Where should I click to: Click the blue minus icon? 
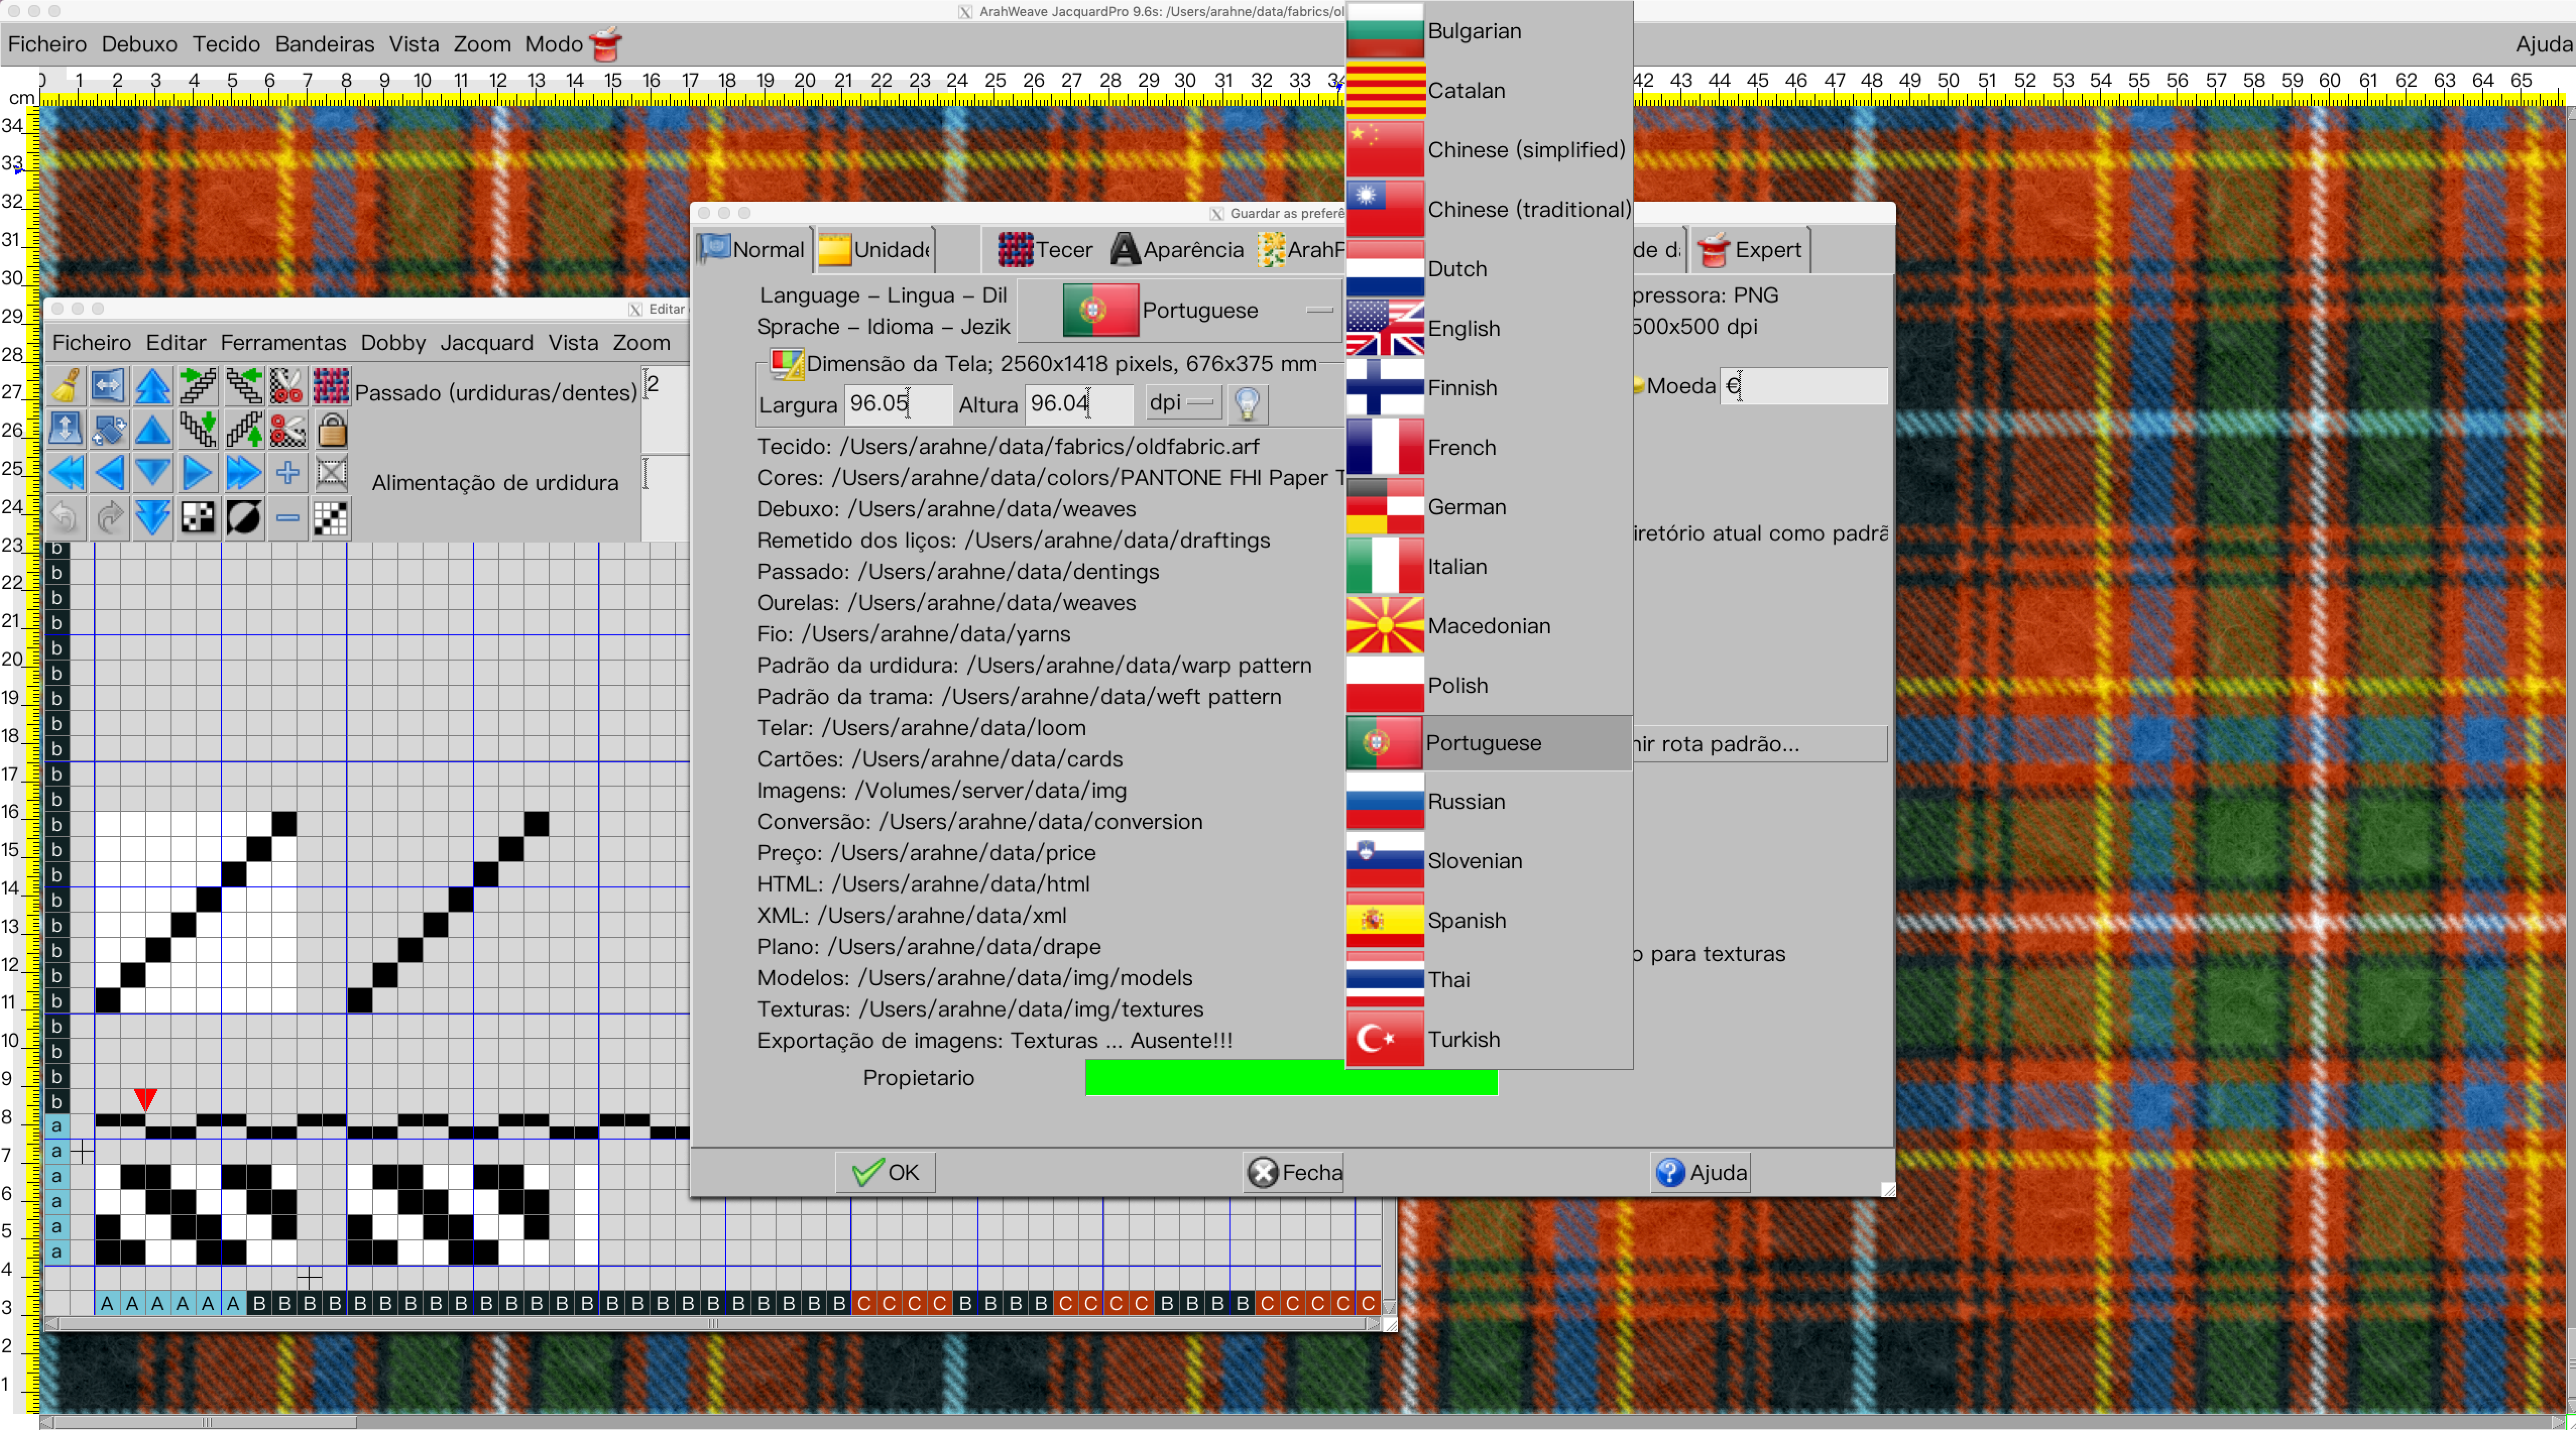point(287,517)
